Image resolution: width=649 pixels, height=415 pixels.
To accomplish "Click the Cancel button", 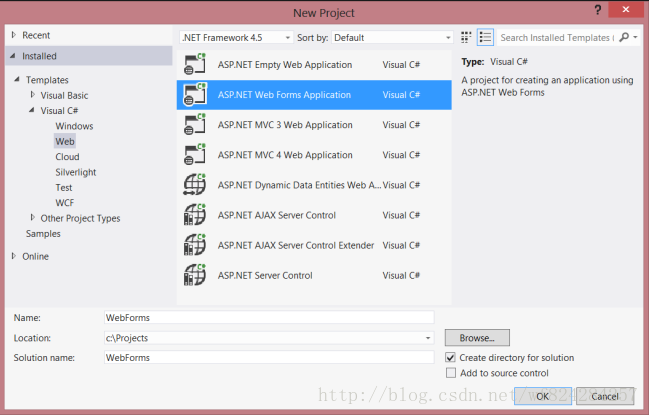I will click(x=605, y=396).
